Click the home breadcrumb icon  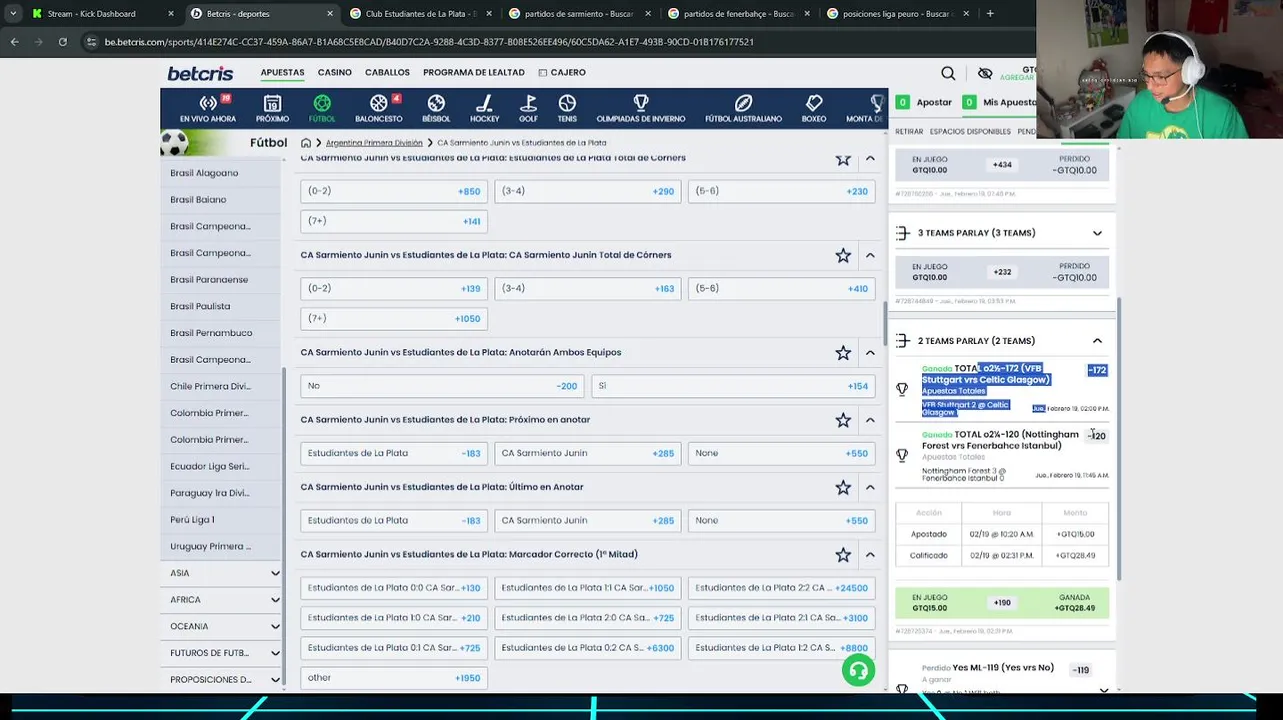coord(306,143)
